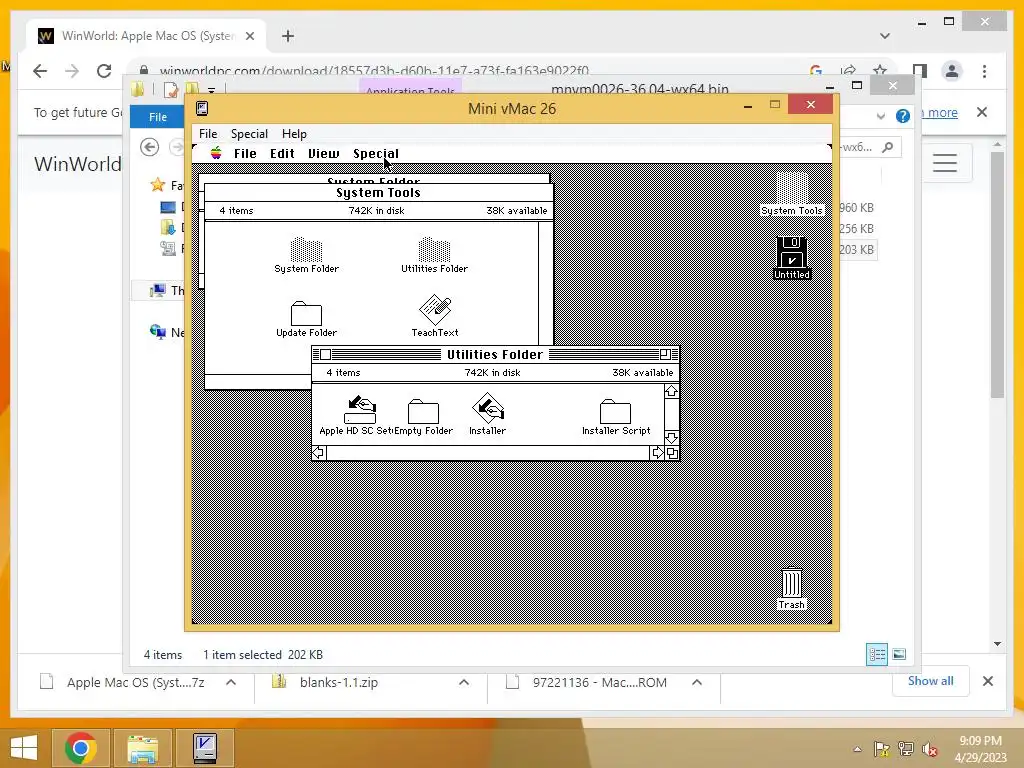The height and width of the screenshot is (768, 1024).
Task: Select the System Folder icon in System Tools window
Action: pos(306,255)
